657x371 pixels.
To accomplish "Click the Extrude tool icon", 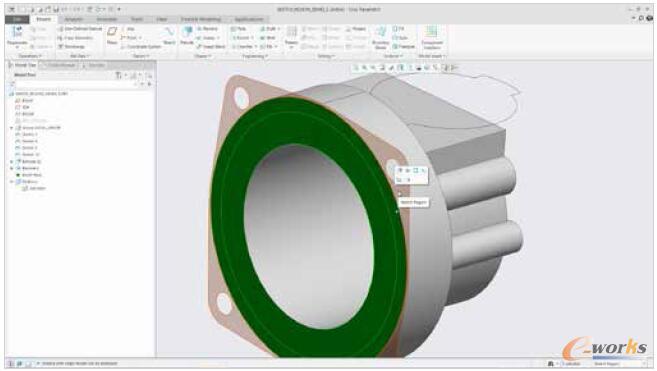I will tap(186, 35).
